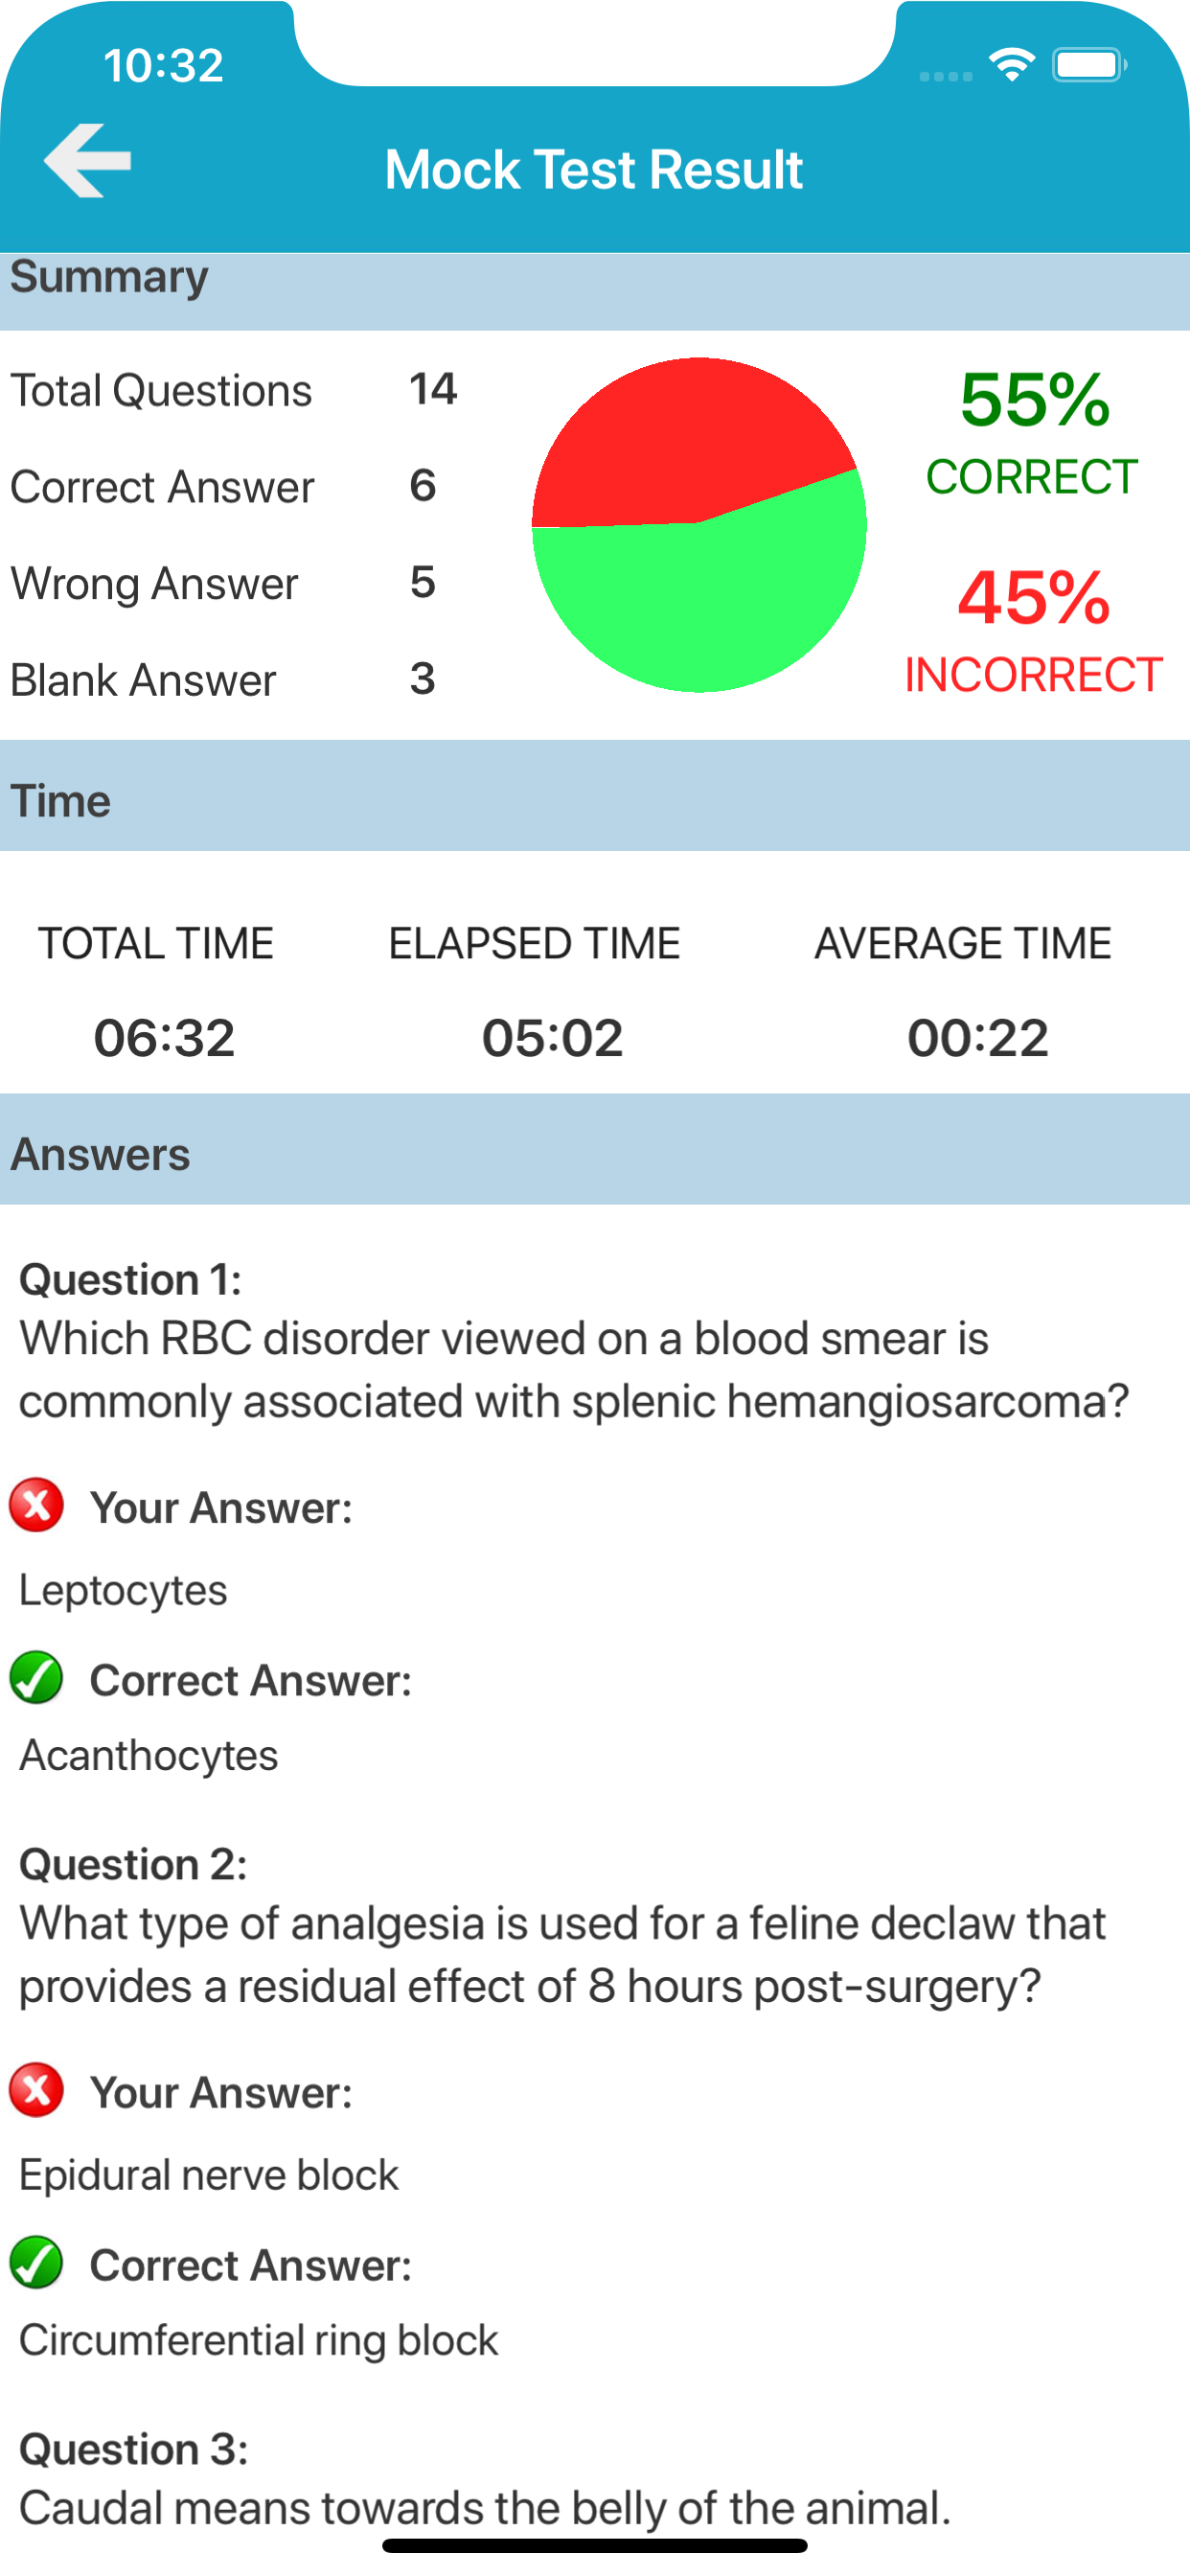Click green checkmark icon for Question 1
1190x2576 pixels.
pyautogui.click(x=37, y=1678)
